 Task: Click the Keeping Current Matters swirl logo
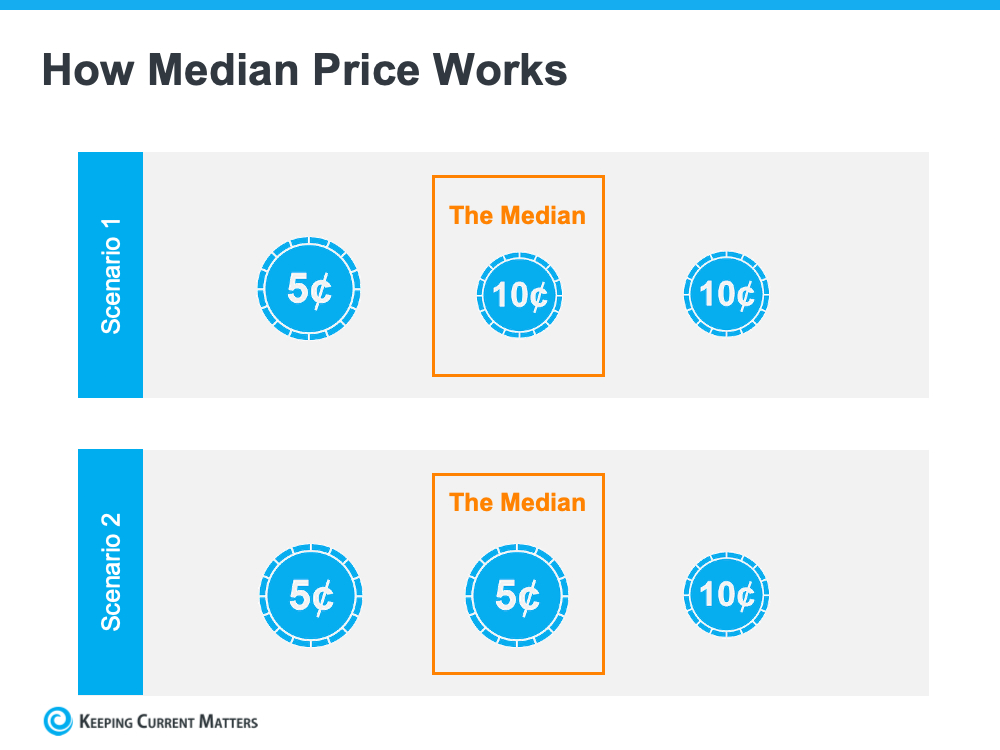click(58, 721)
